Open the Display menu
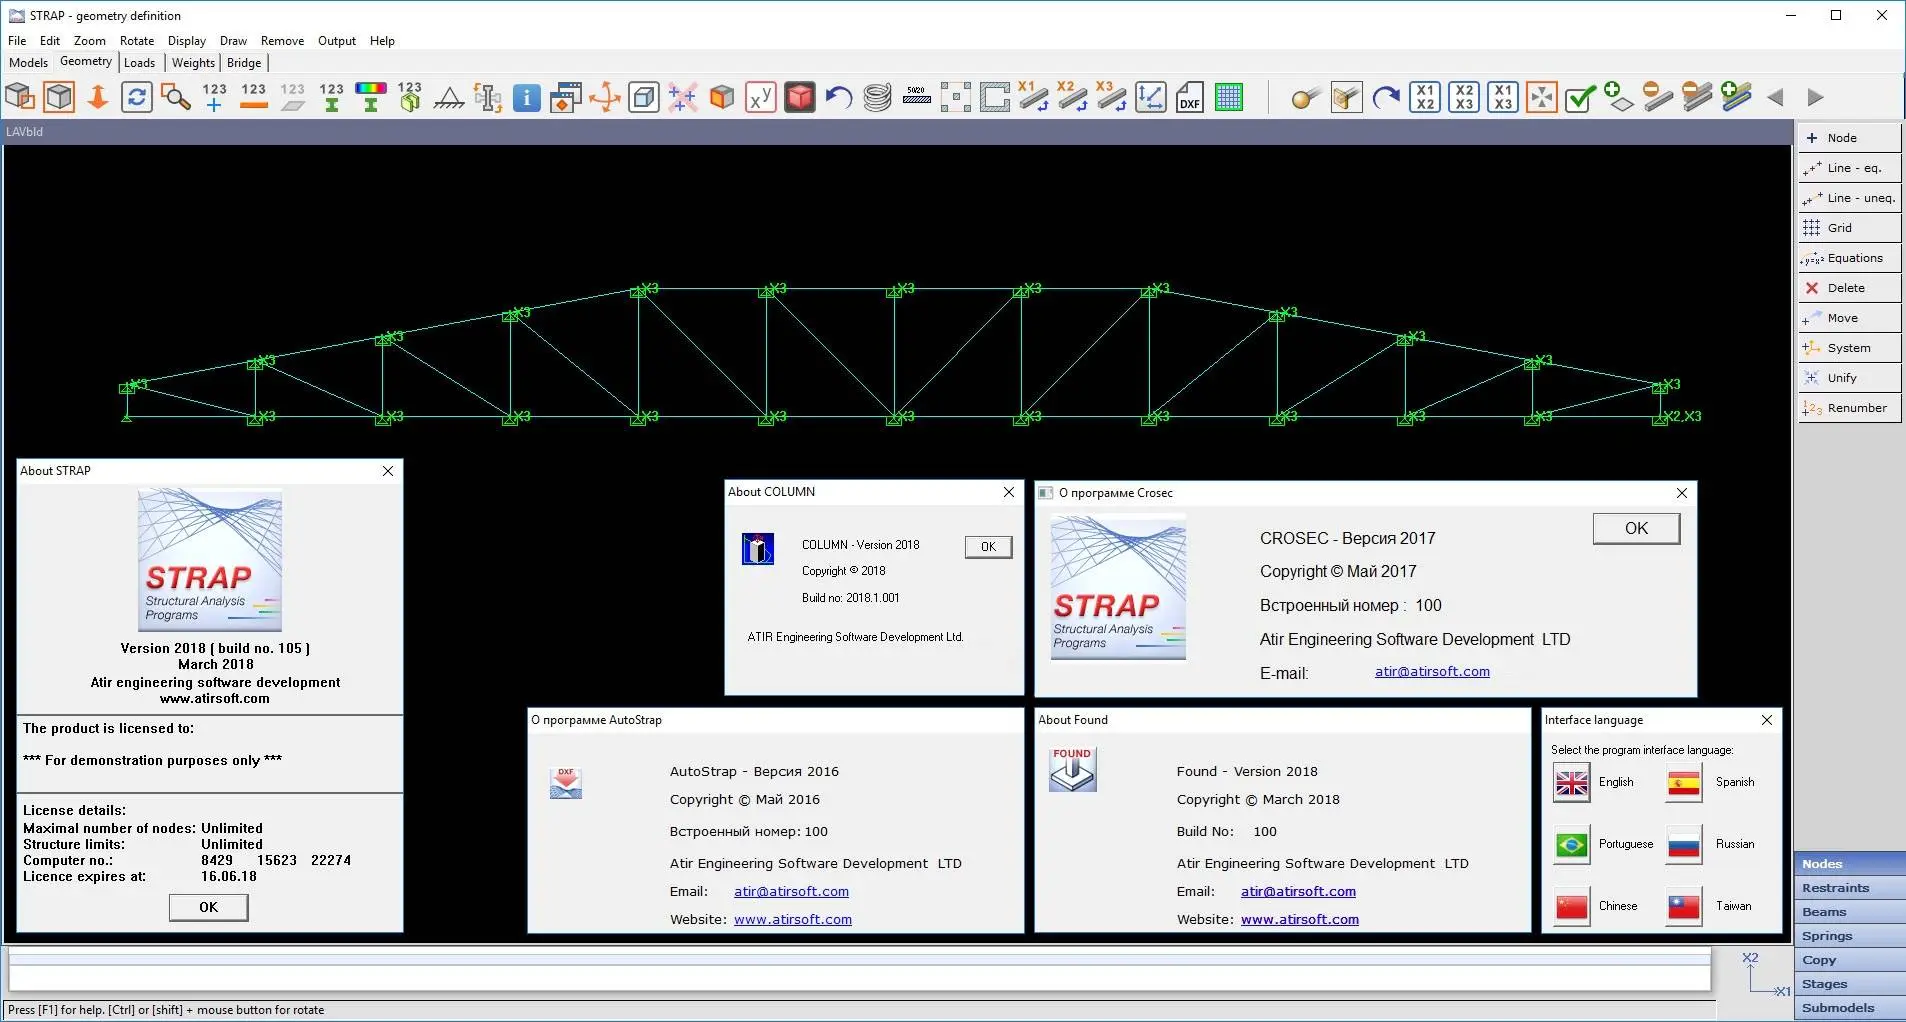This screenshot has width=1906, height=1022. point(187,41)
